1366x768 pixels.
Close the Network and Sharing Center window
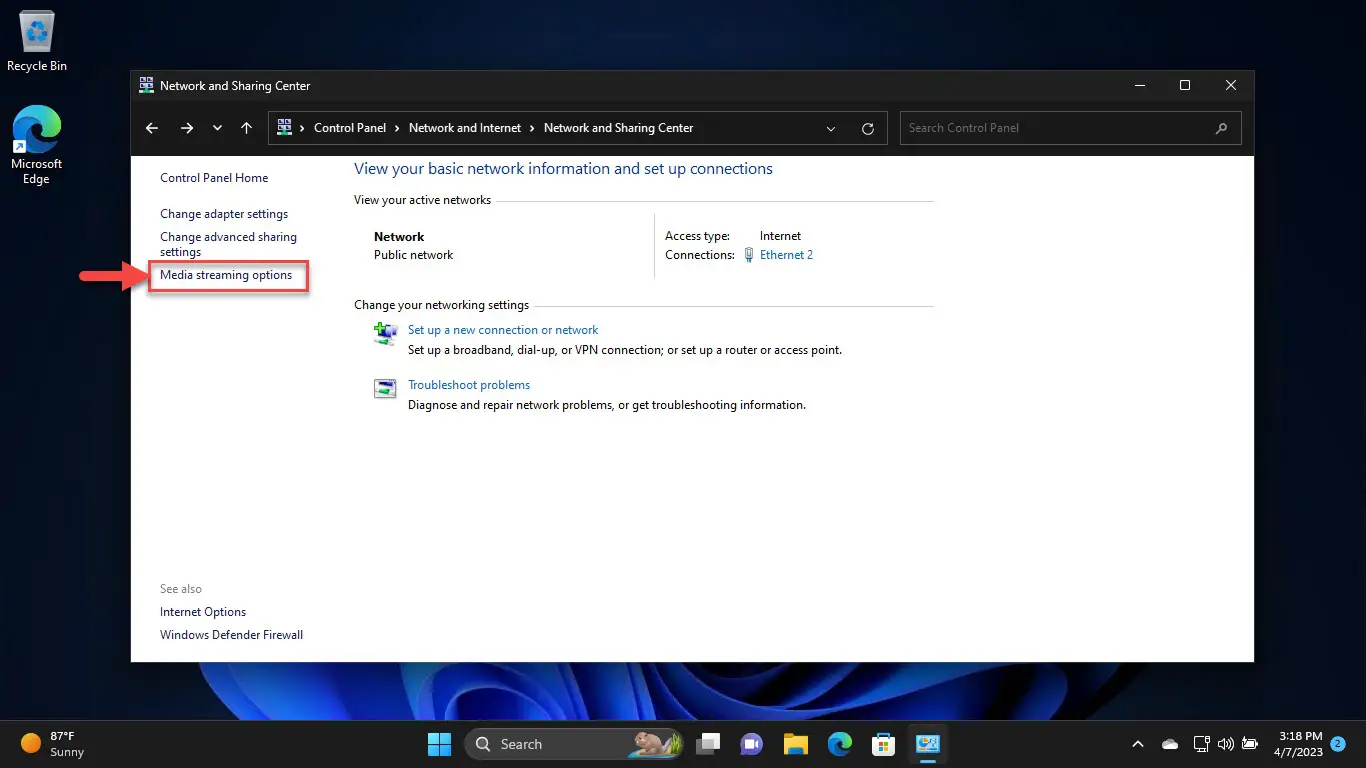[1231, 86]
